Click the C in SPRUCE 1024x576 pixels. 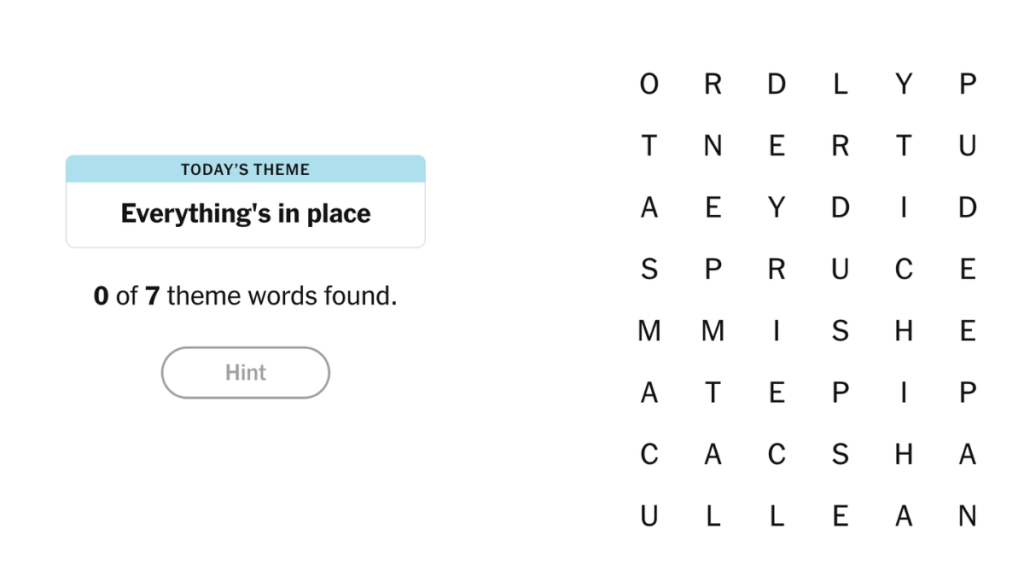tap(904, 269)
